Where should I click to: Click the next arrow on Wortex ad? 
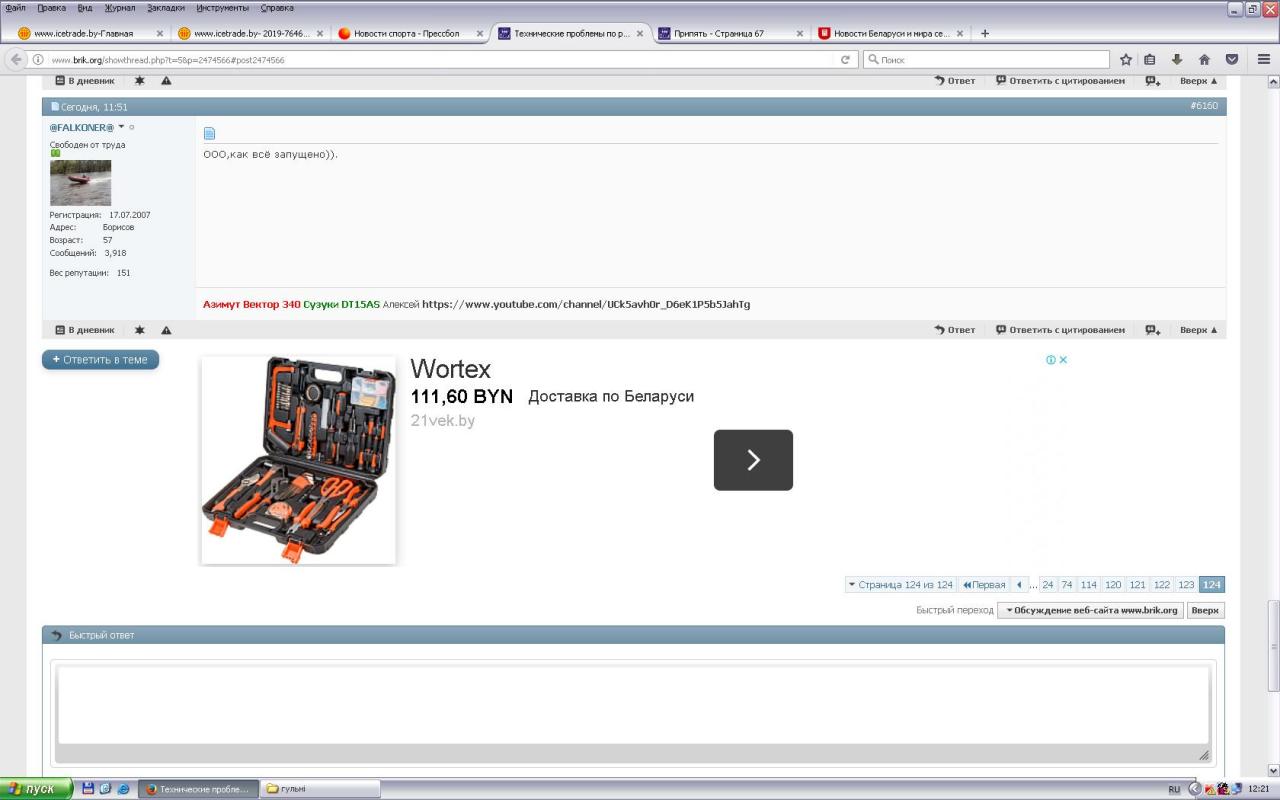click(753, 460)
